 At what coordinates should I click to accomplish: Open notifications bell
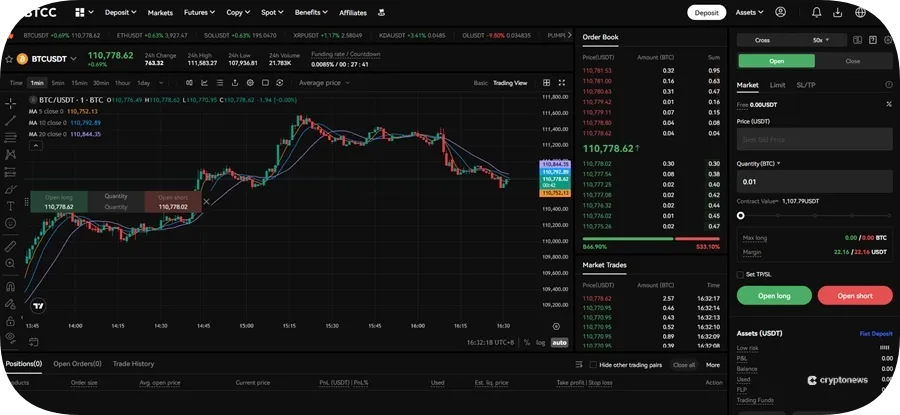click(x=816, y=12)
